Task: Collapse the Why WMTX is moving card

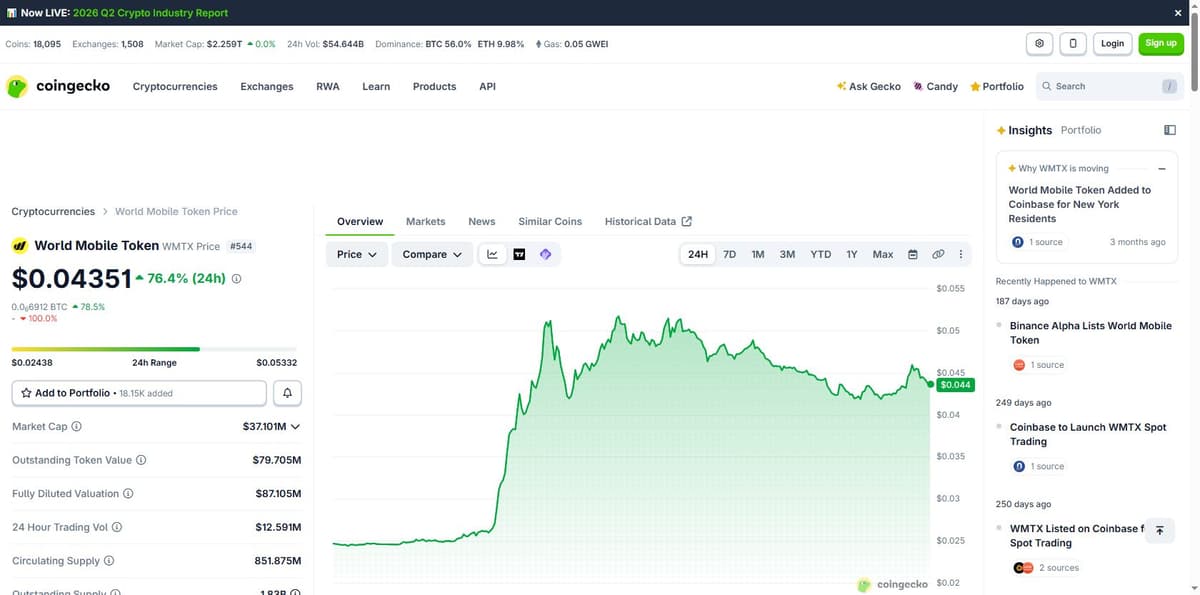Action: (x=1162, y=169)
